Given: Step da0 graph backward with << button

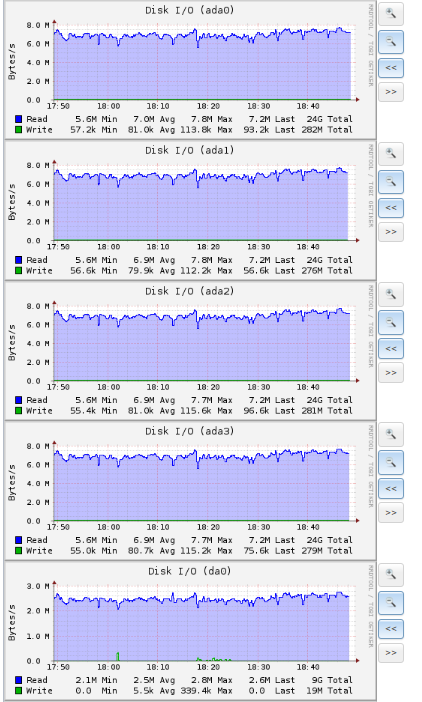Looking at the screenshot, I should 391,629.
